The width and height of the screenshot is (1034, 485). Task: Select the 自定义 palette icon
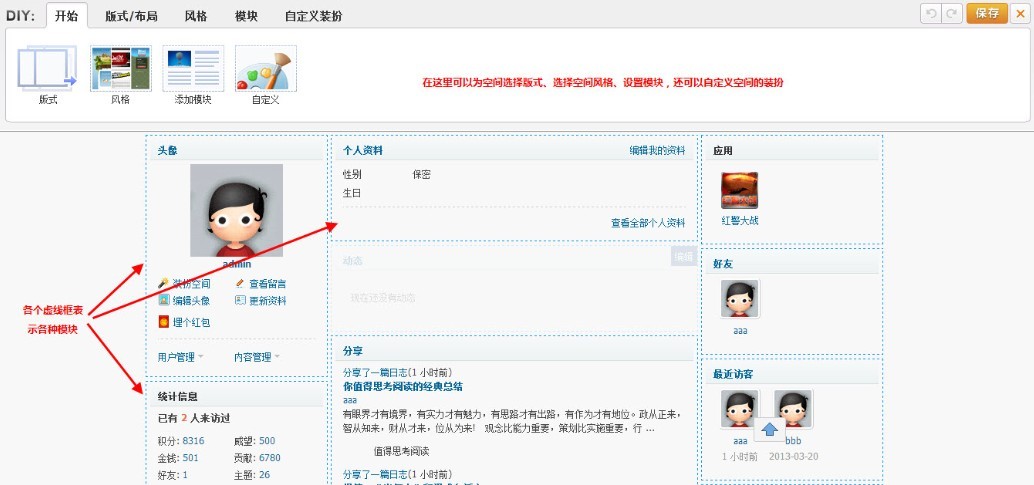(x=265, y=69)
